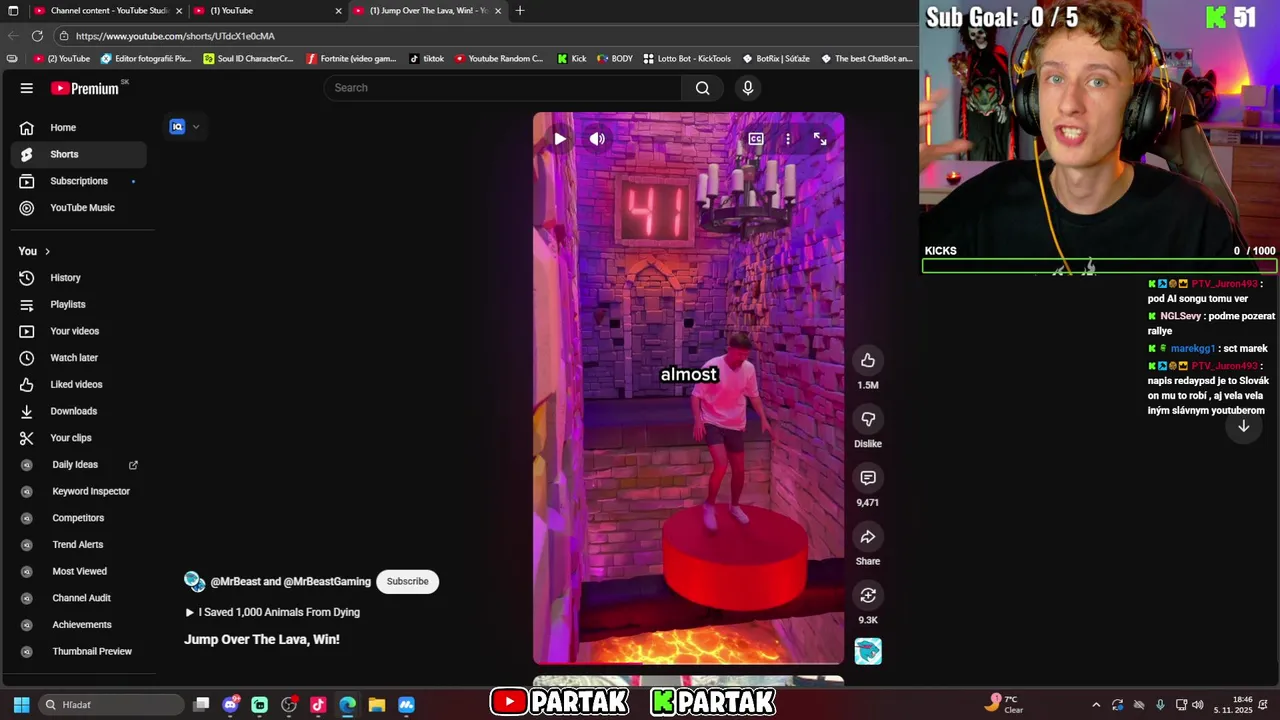
Task: Toggle closed captions on the Short
Action: click(x=756, y=139)
